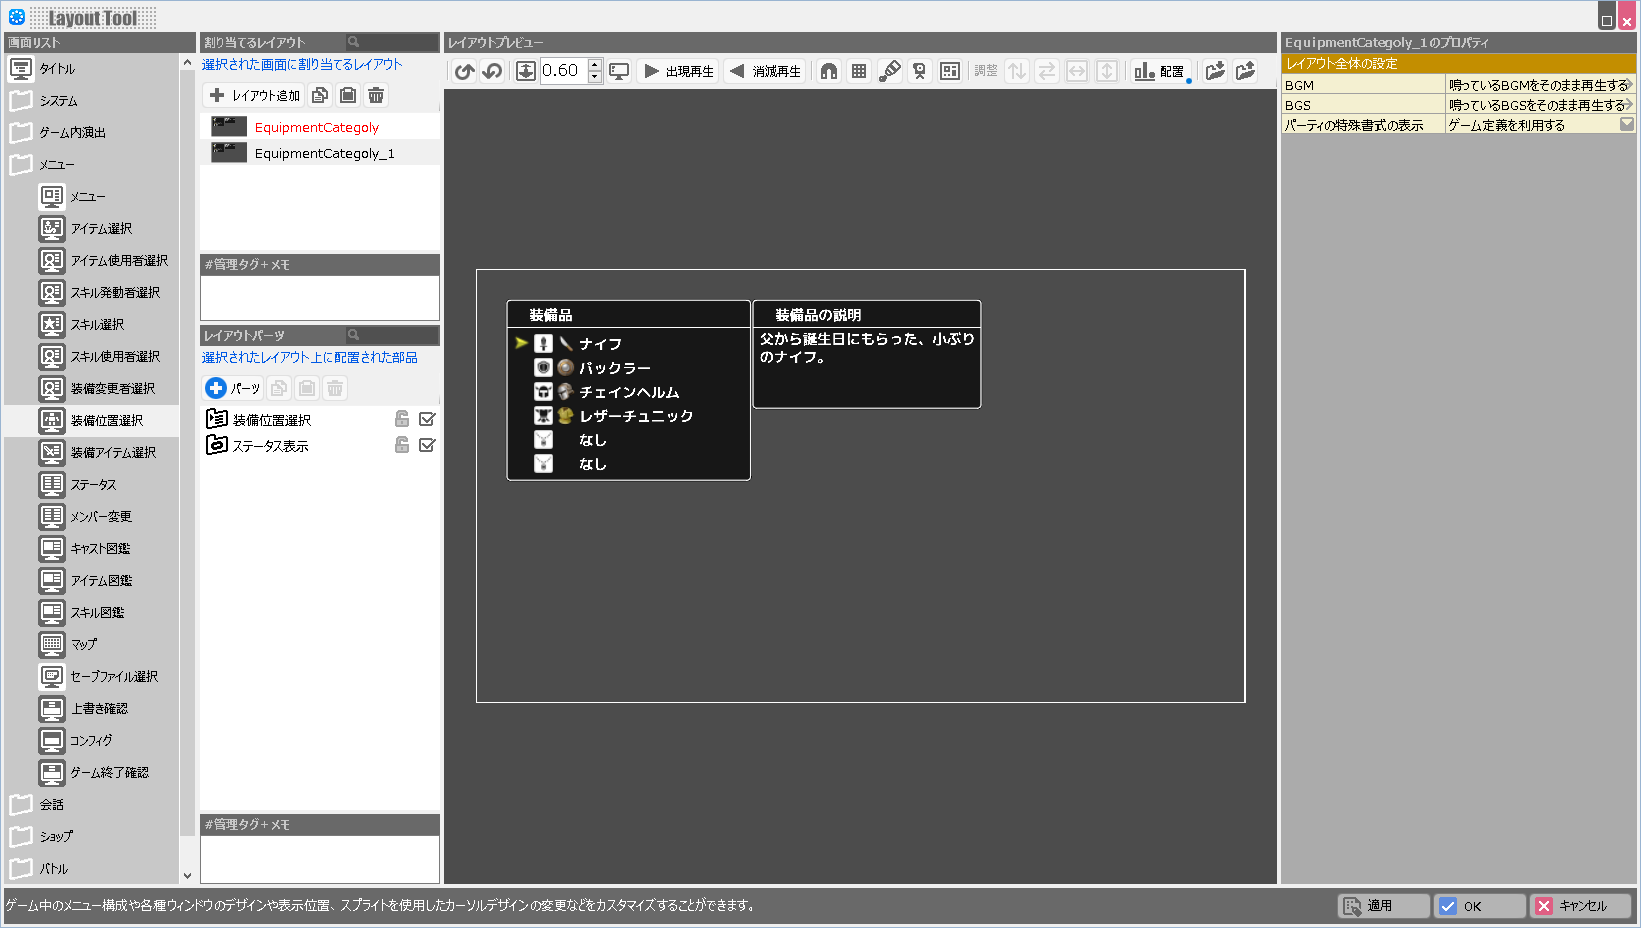The image size is (1641, 928).
Task: Click the magnet snap icon
Action: (829, 71)
